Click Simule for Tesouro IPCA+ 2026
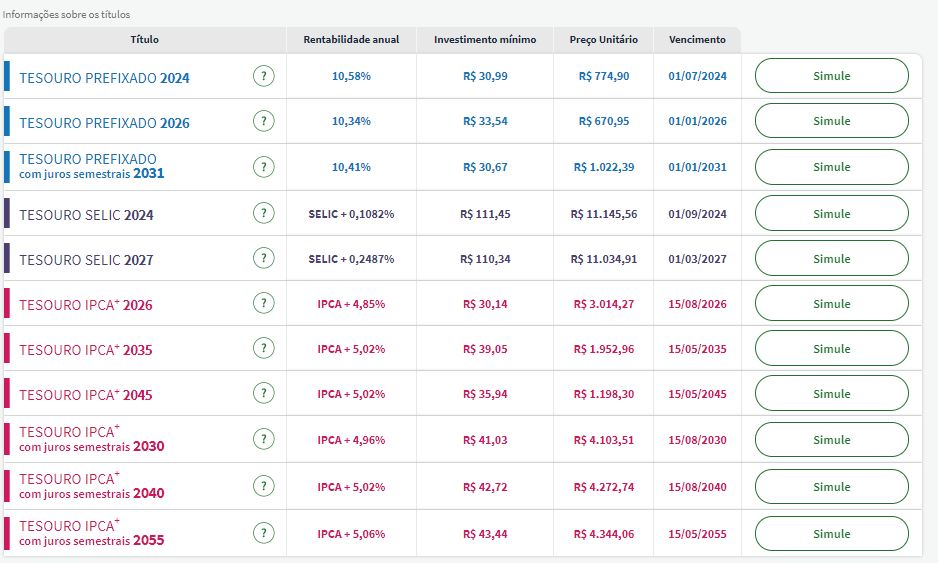Viewport: 938px width, 563px height. [832, 303]
